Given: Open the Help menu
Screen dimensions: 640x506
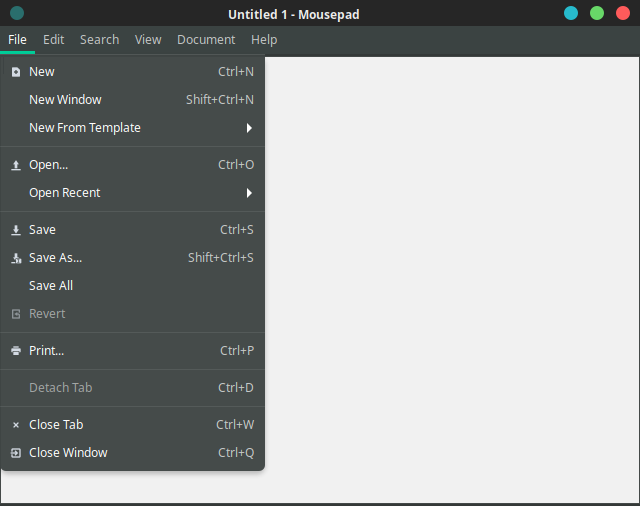Looking at the screenshot, I should point(264,40).
